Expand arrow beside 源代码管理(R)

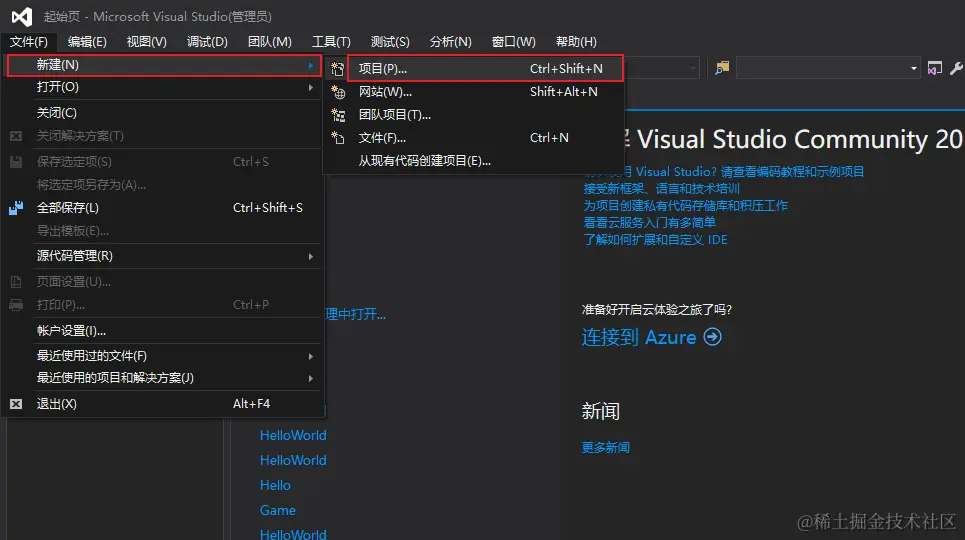311,256
